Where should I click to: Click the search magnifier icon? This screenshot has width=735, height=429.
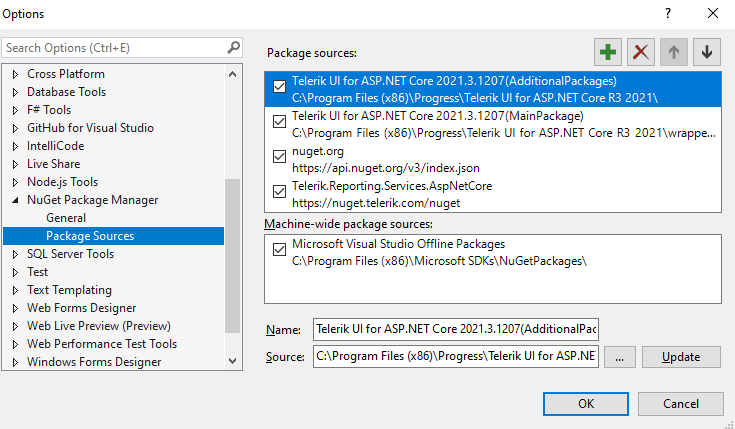pyautogui.click(x=233, y=47)
